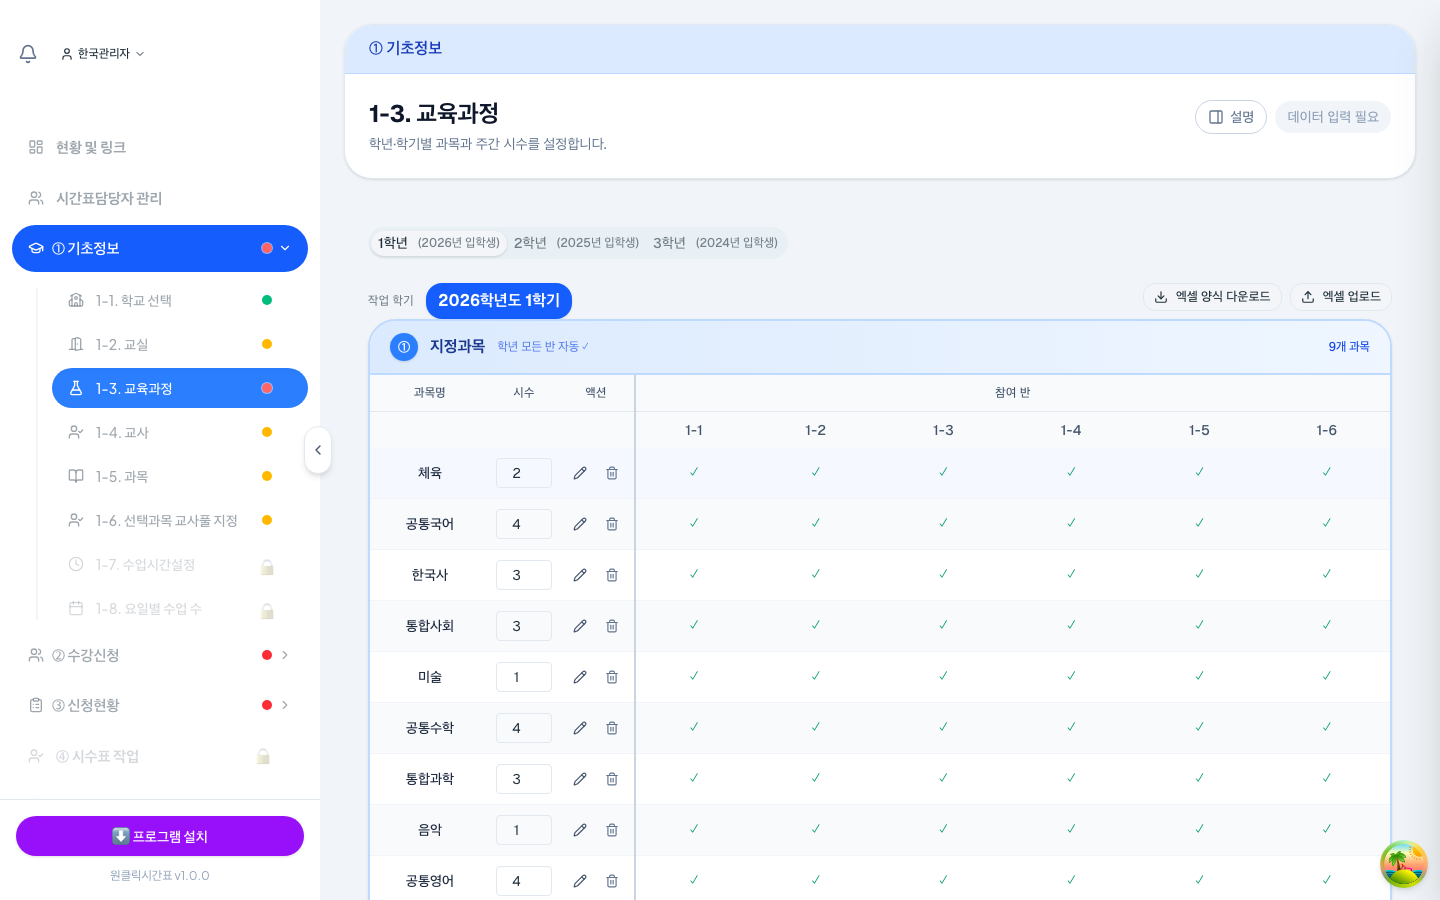Edit the 미술 subject pencil icon

(580, 677)
